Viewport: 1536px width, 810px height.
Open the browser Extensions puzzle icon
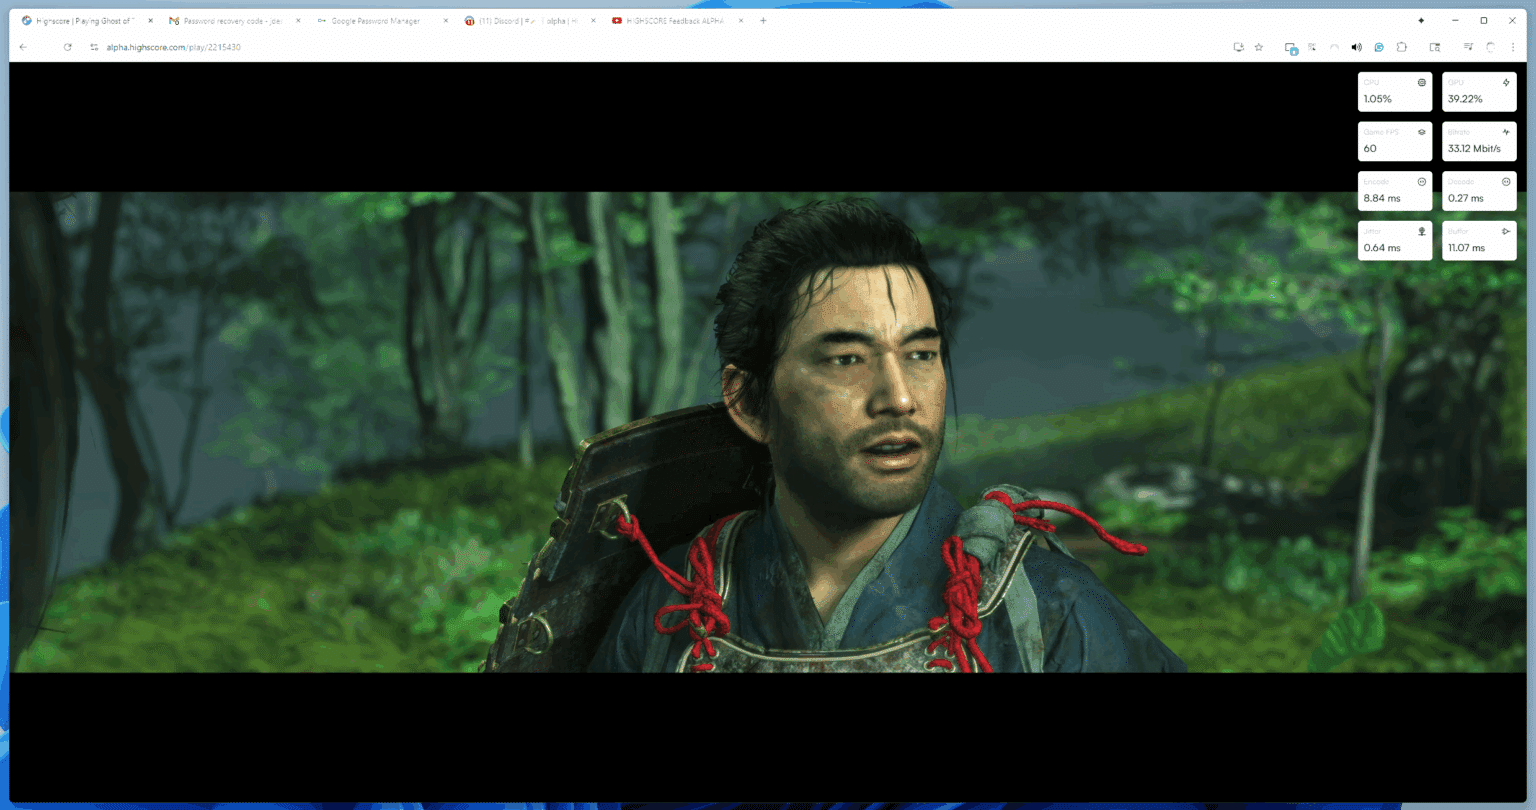pyautogui.click(x=1401, y=47)
